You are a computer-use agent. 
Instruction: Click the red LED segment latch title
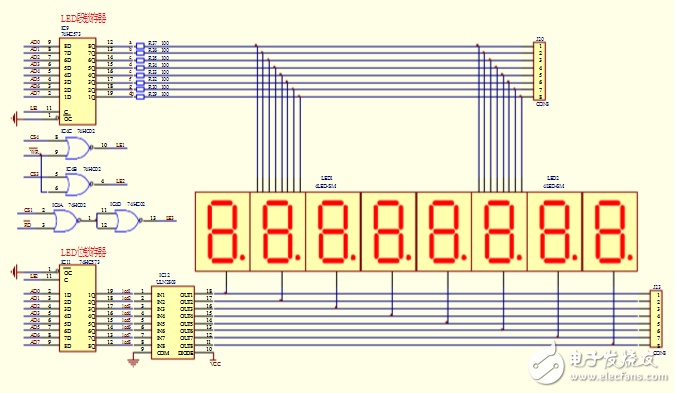tap(84, 19)
